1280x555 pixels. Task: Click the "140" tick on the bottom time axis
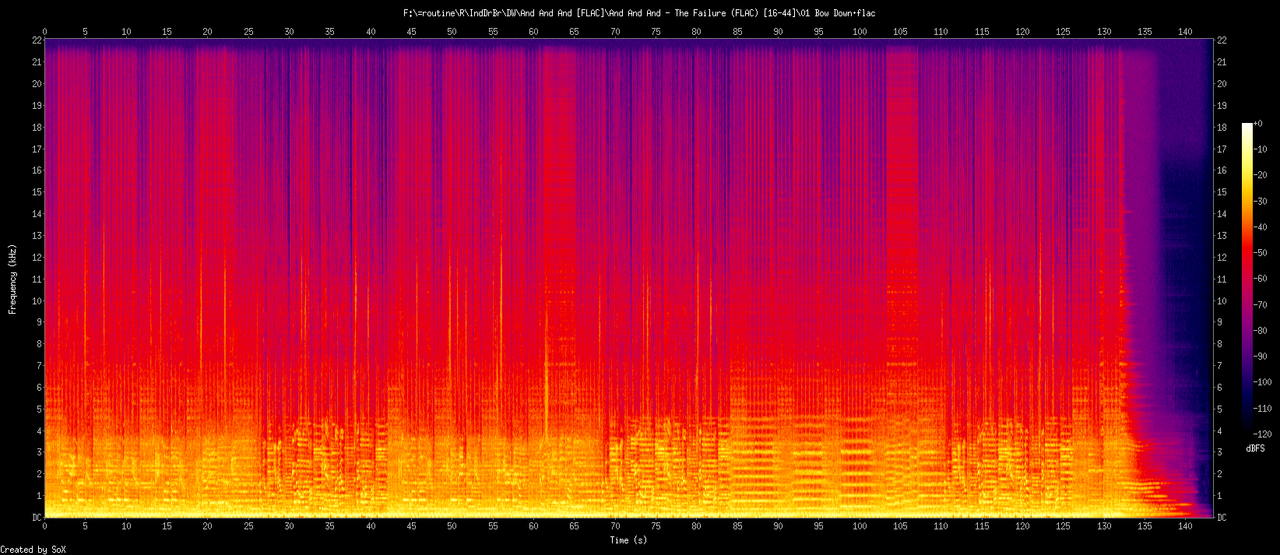[1185, 528]
